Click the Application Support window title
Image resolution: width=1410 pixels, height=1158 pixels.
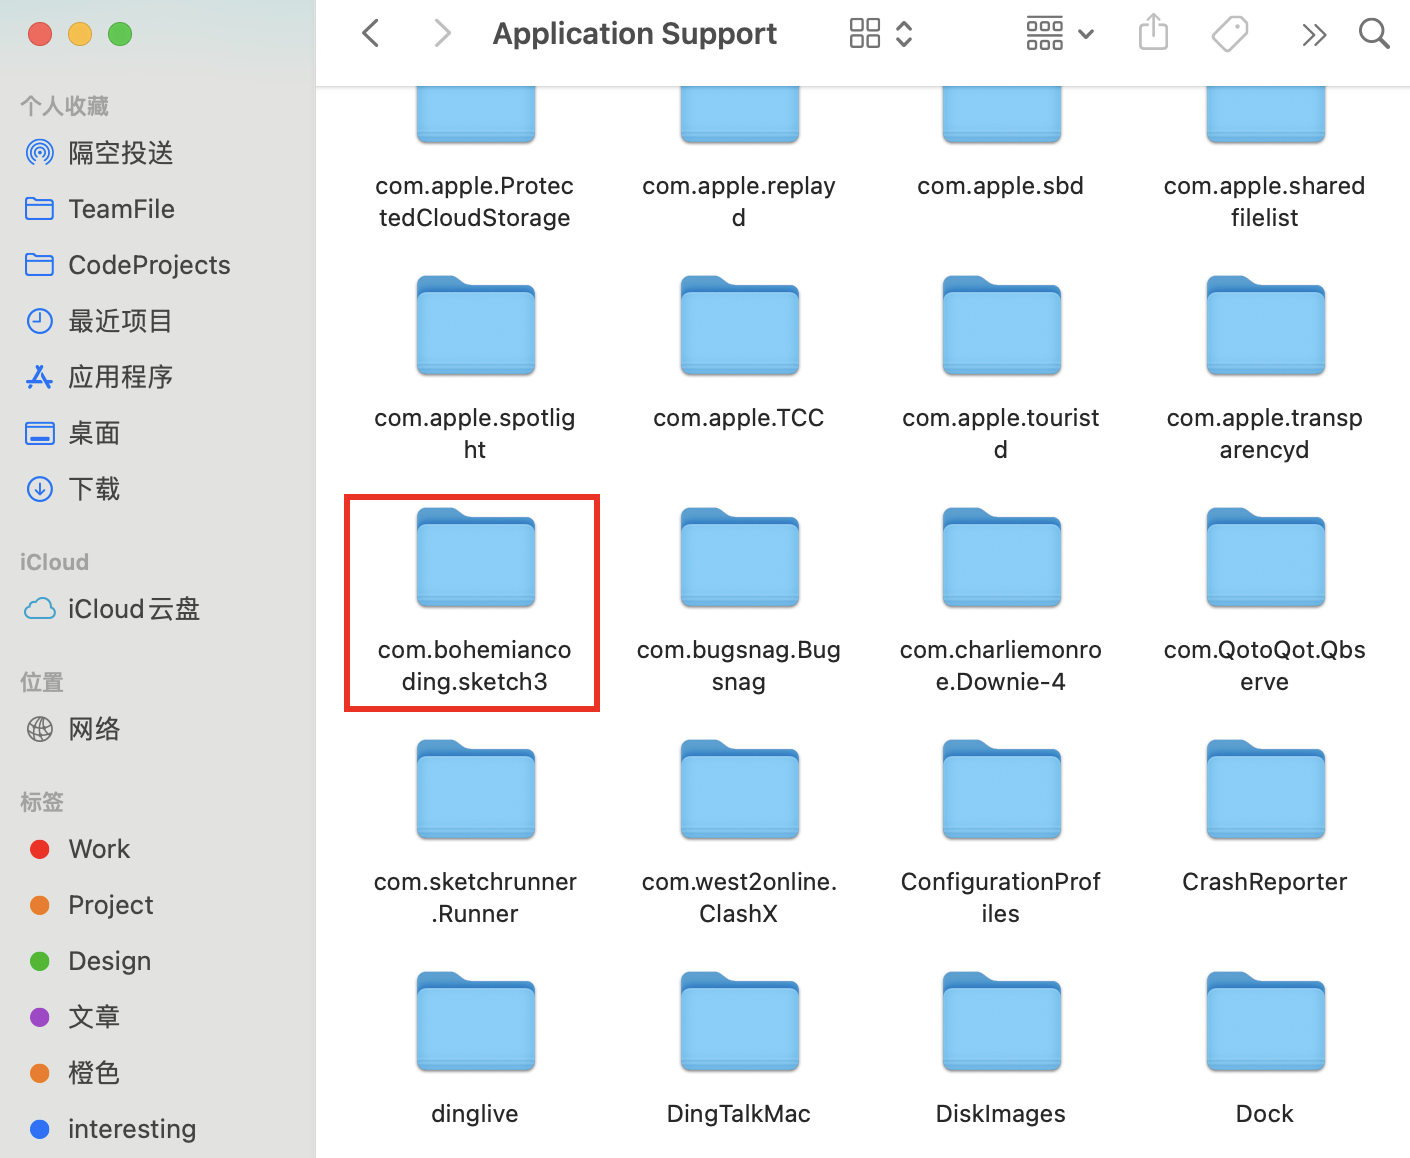pos(634,34)
